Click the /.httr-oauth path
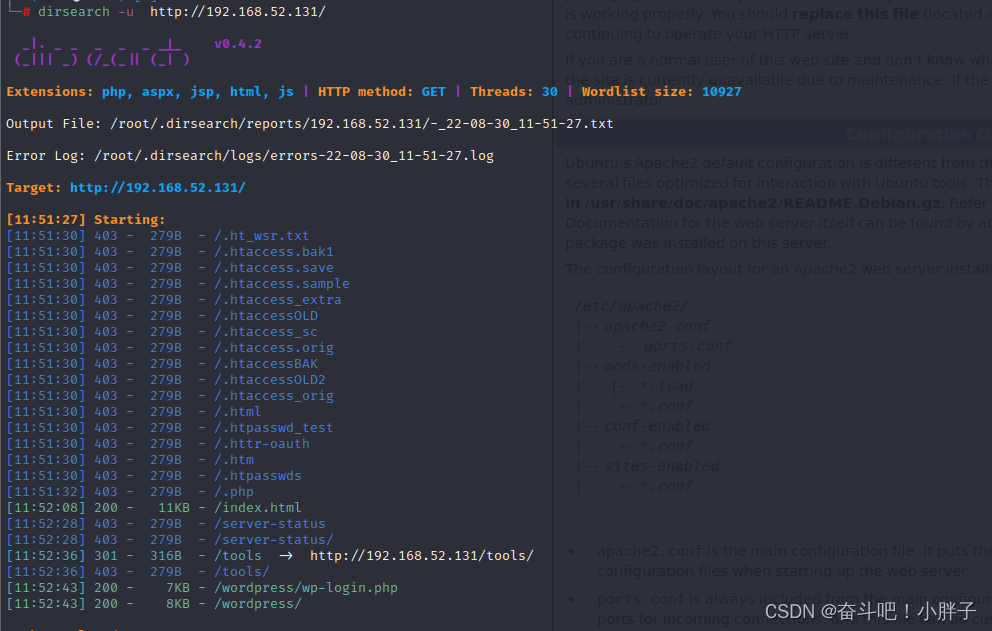The height and width of the screenshot is (631, 992). [x=261, y=444]
